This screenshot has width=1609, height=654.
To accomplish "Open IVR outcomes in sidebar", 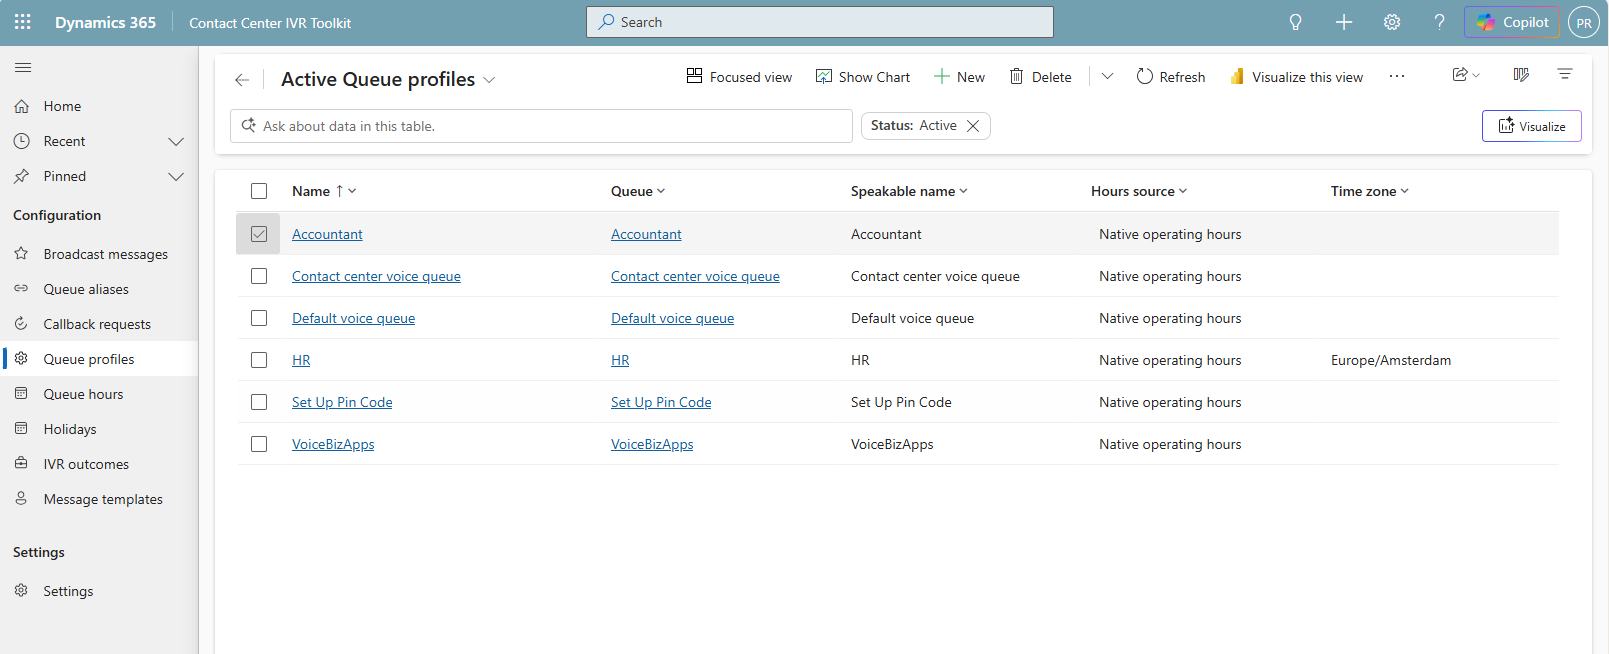I will point(100,464).
